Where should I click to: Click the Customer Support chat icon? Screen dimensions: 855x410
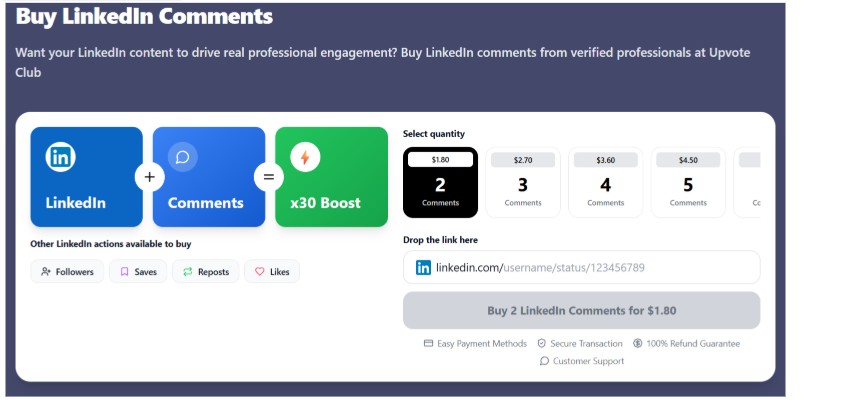click(544, 361)
